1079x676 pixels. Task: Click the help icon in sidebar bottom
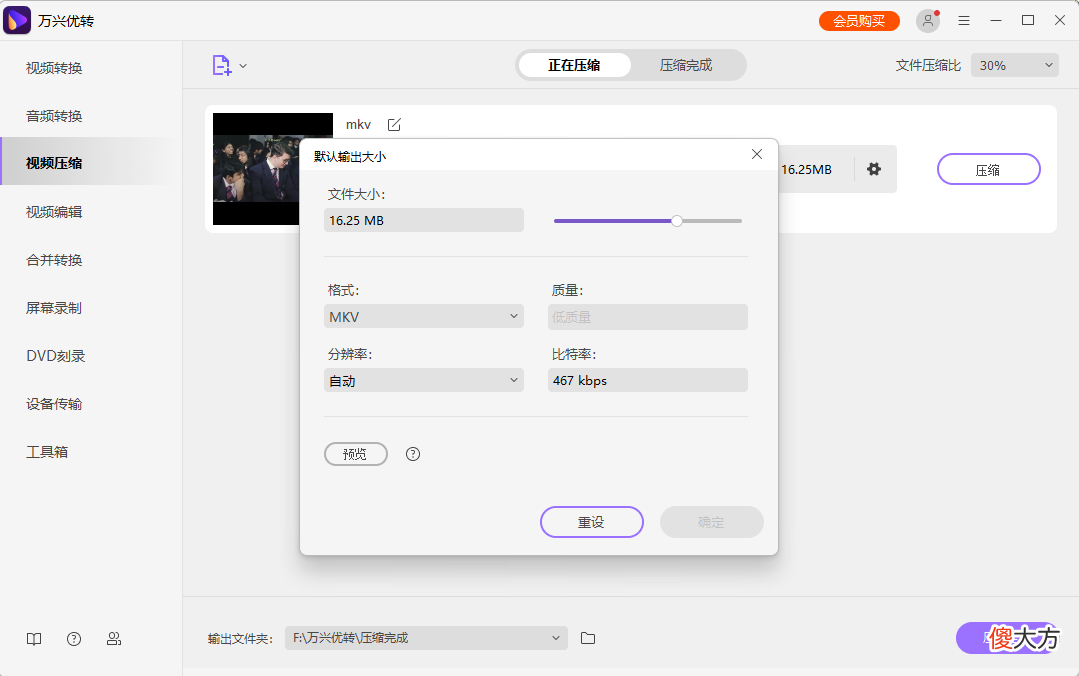pos(74,639)
